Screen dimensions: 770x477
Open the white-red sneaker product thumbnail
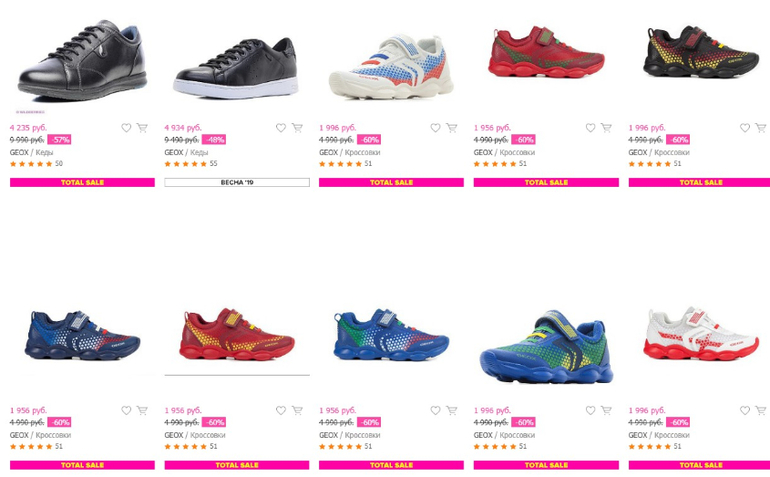(x=701, y=334)
